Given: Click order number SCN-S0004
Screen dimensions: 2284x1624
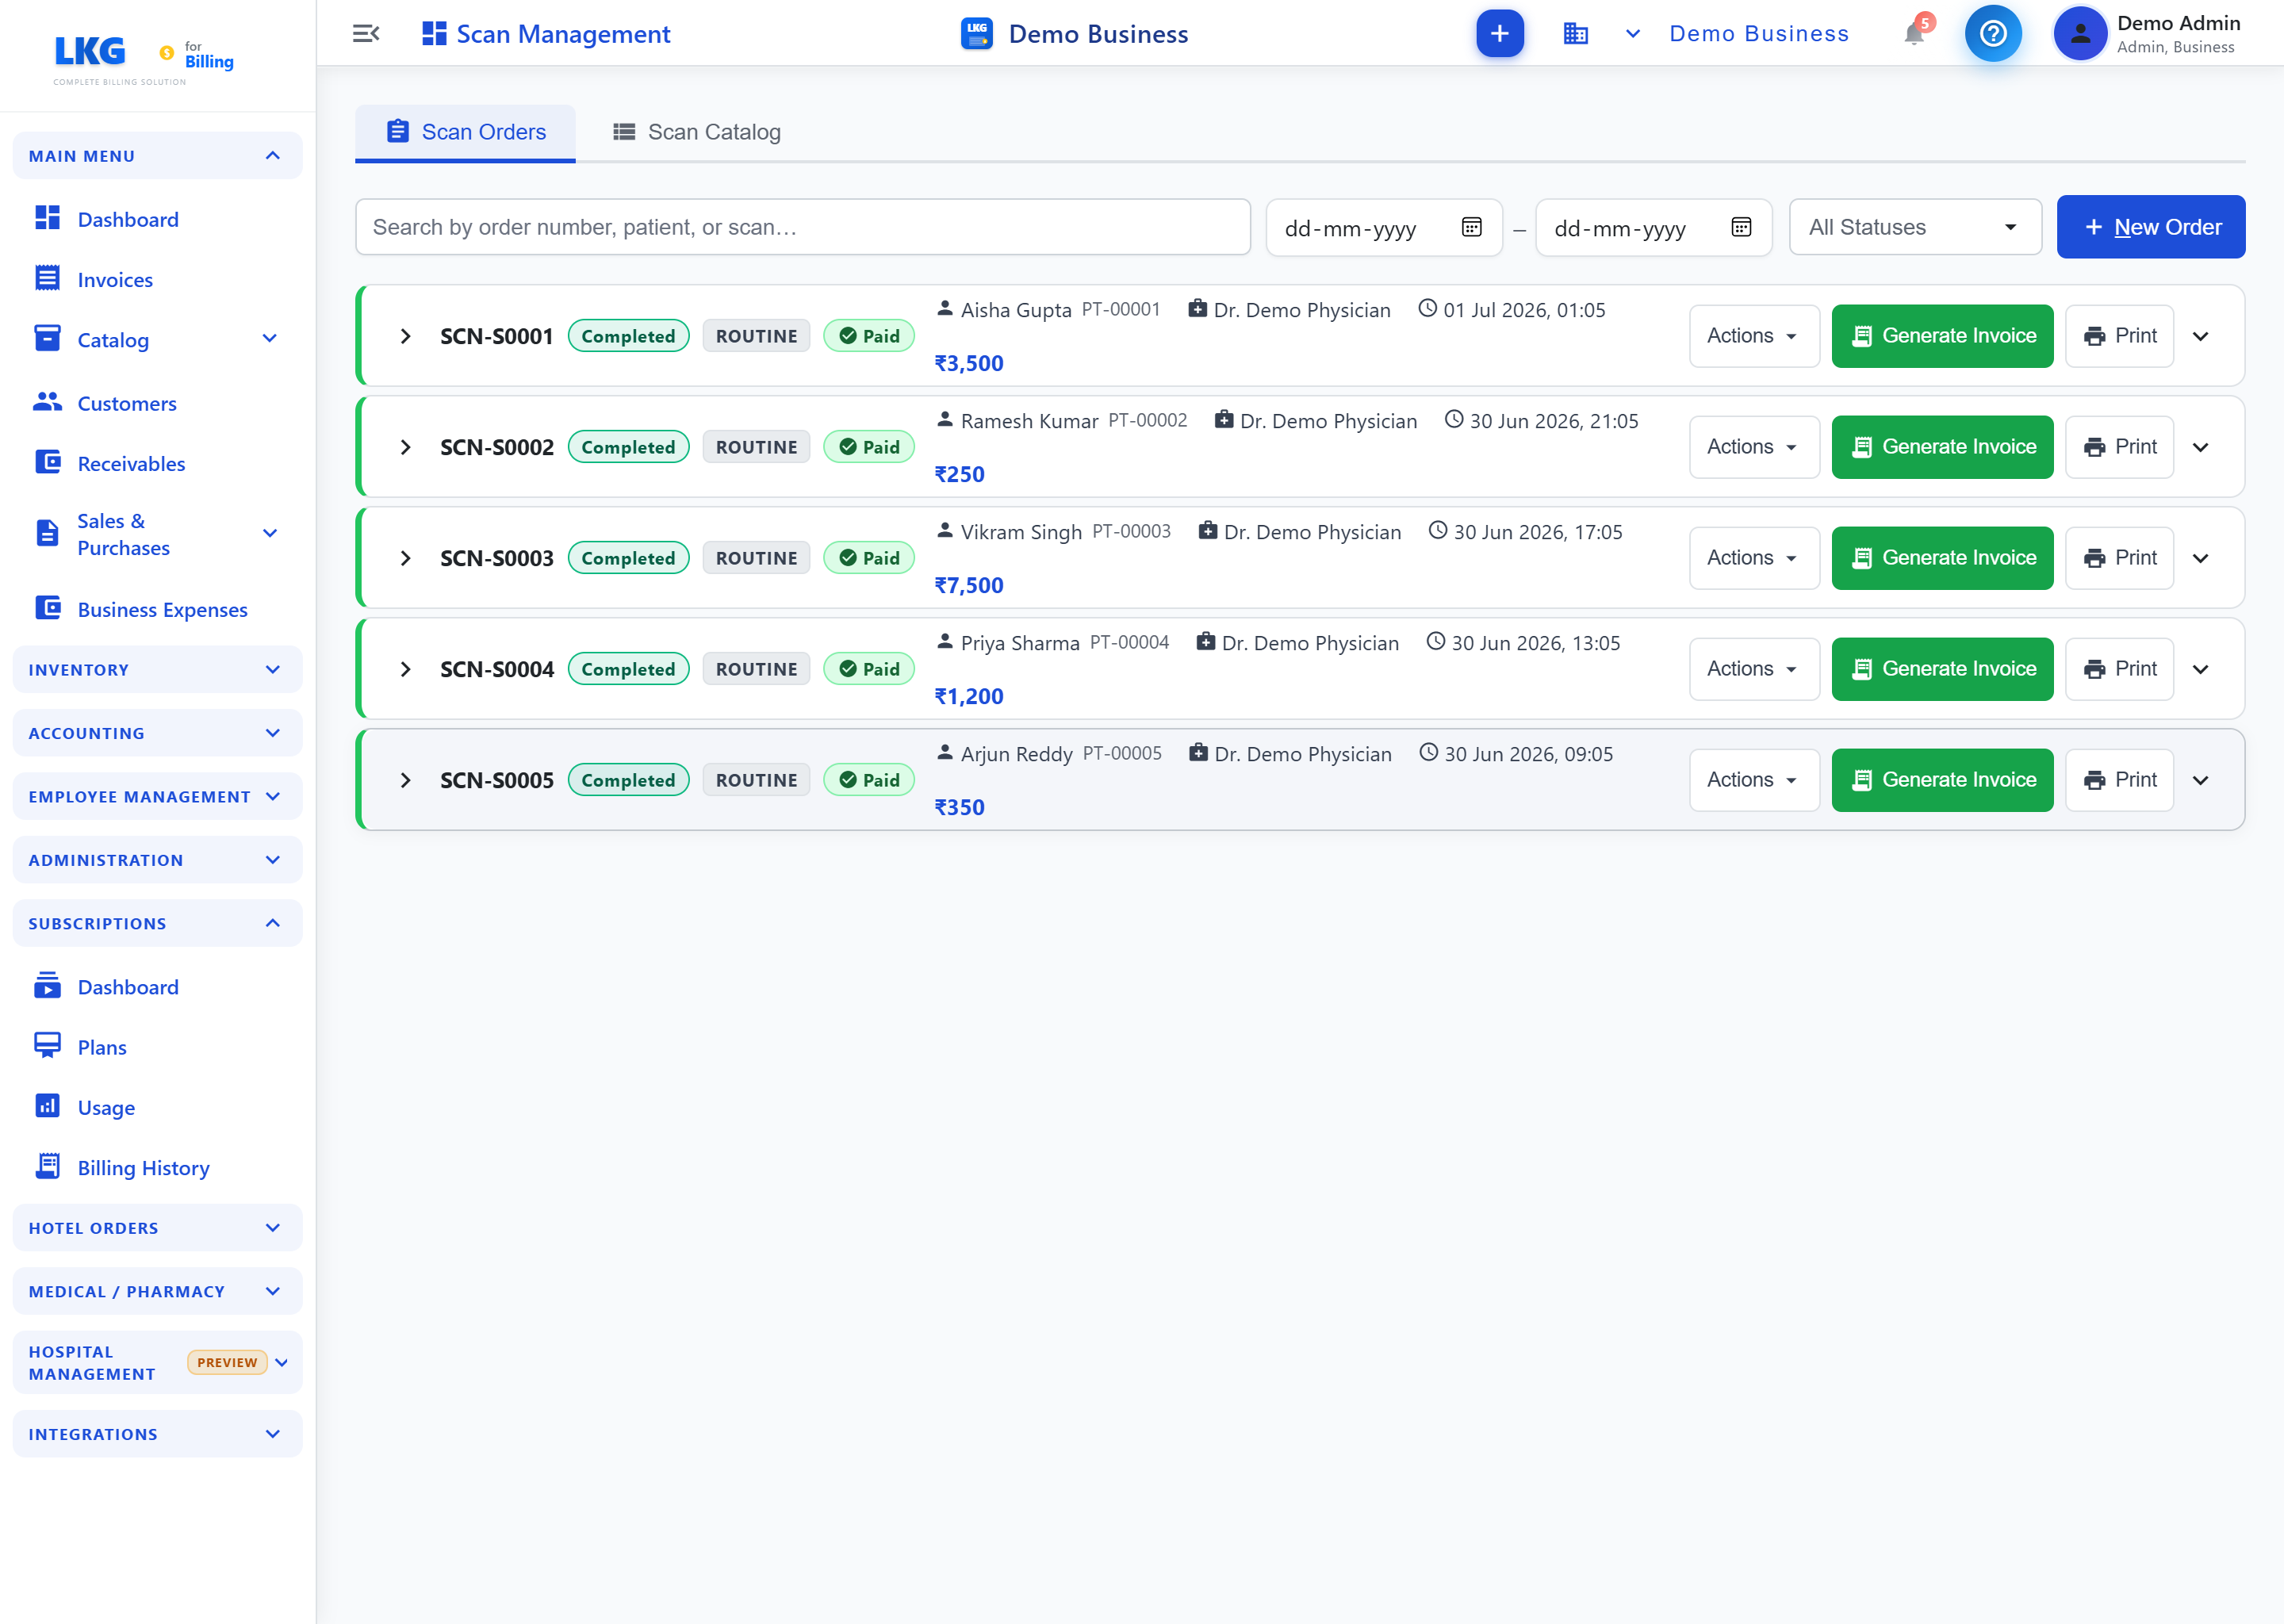Looking at the screenshot, I should pos(496,669).
